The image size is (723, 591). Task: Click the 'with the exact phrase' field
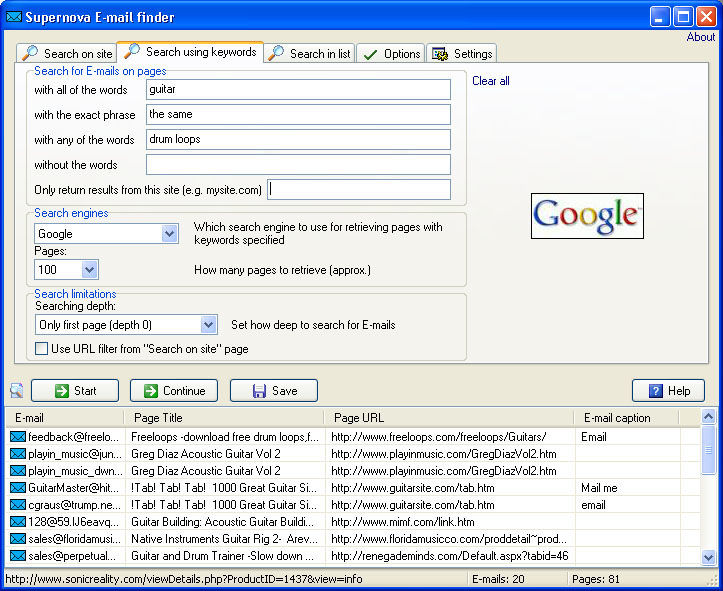coord(298,114)
